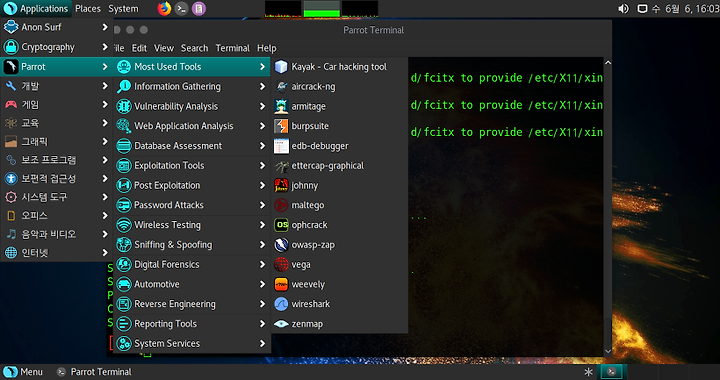Click terminal scrollbar down arrow

608,351
